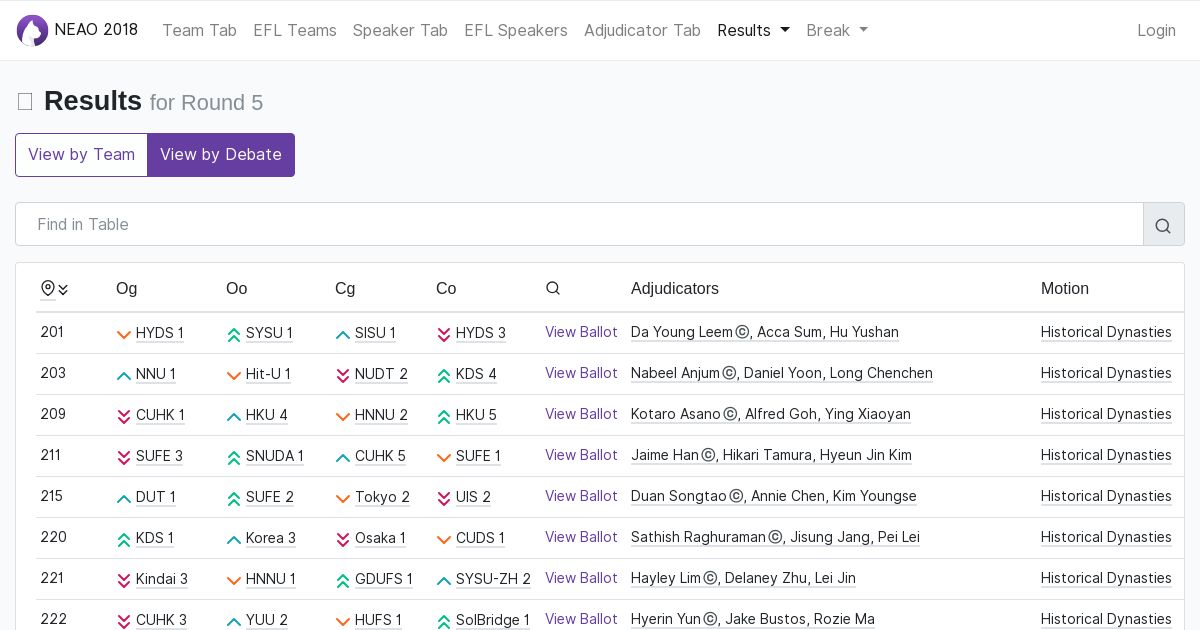
Task: Open the Results dropdown menu
Action: click(x=753, y=30)
